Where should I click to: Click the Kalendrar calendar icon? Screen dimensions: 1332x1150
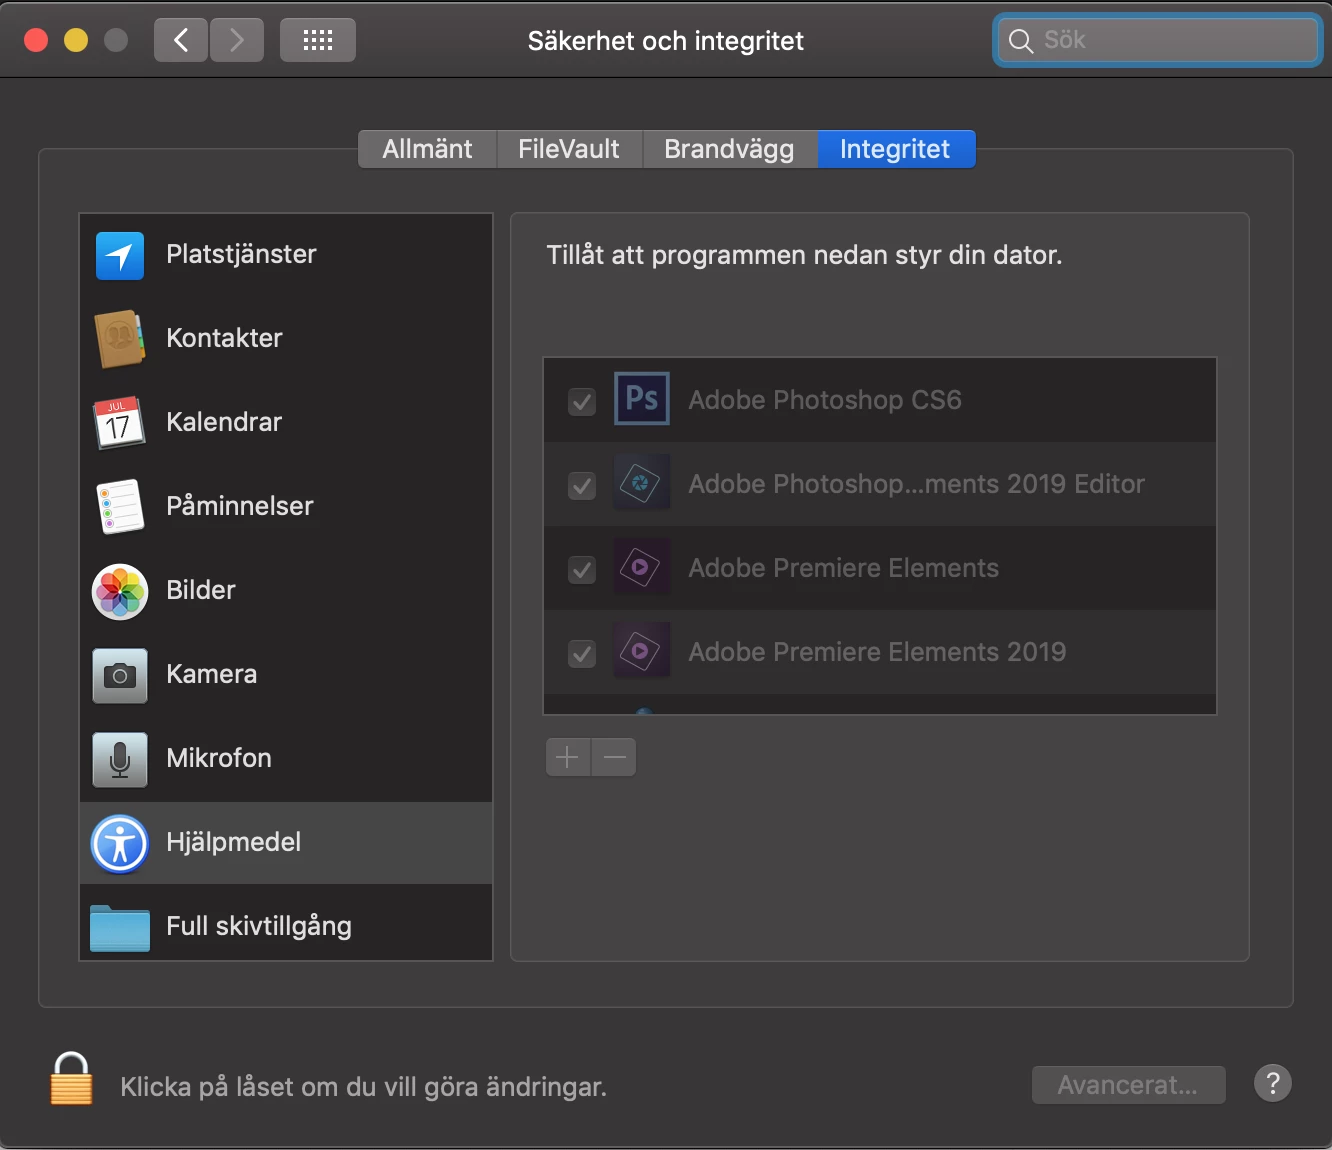pos(120,423)
